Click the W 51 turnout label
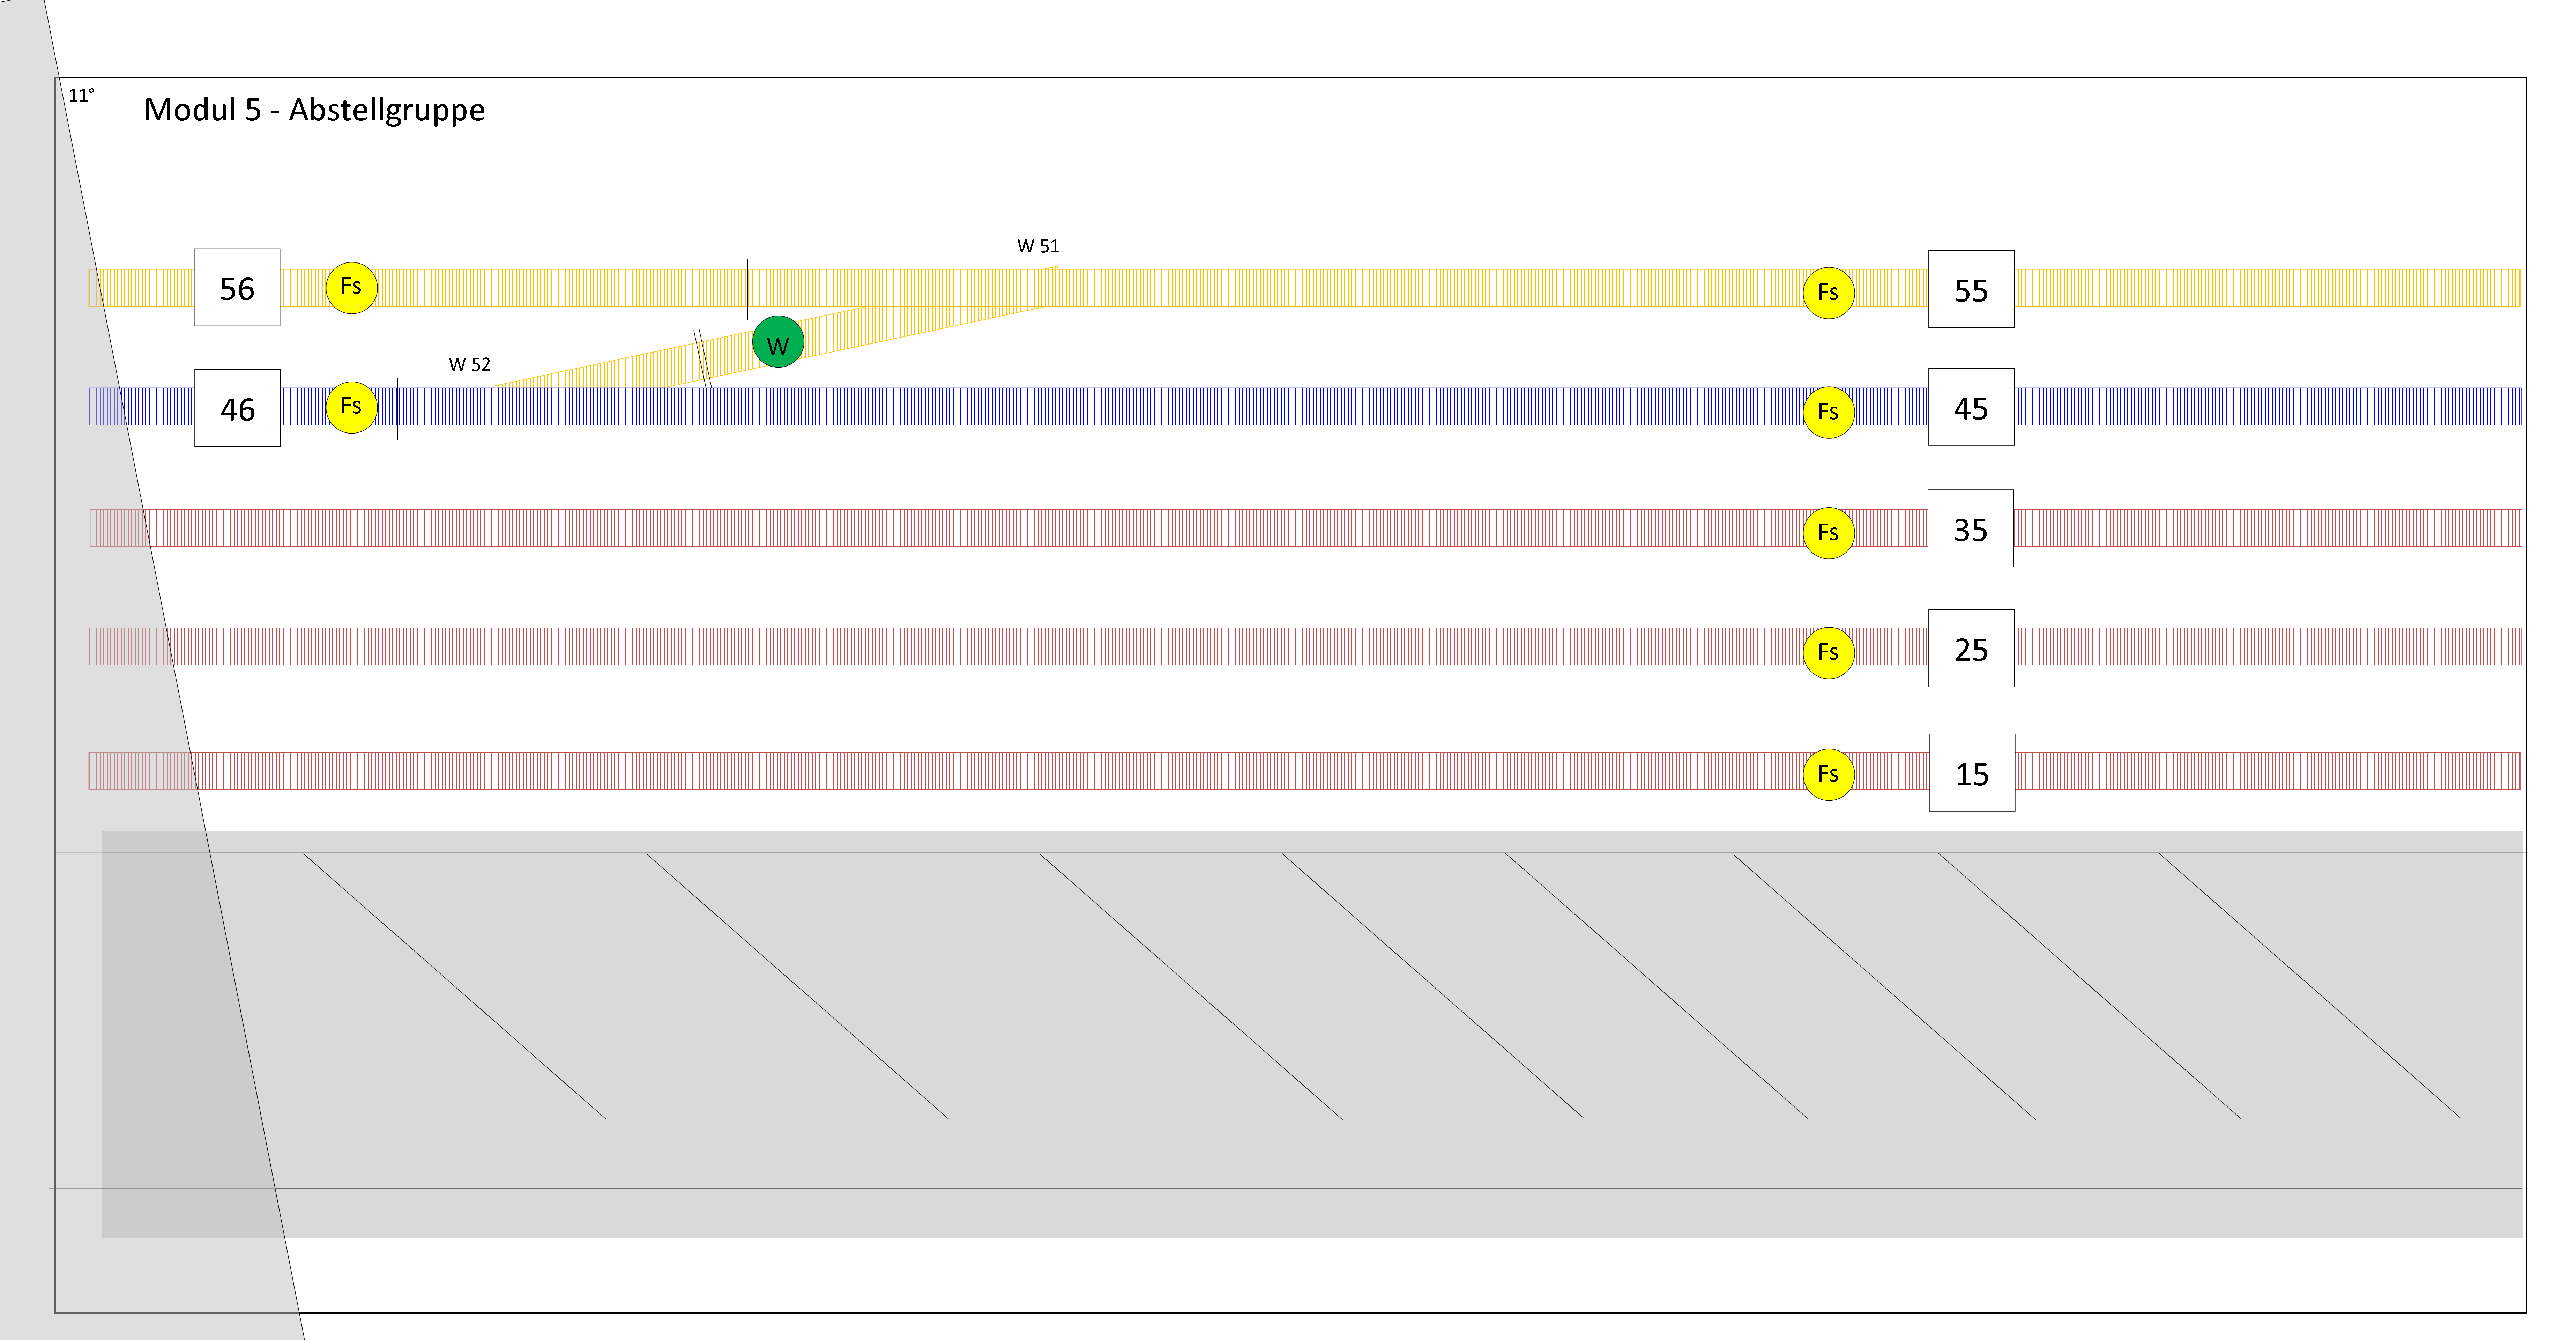Image resolution: width=2576 pixels, height=1340 pixels. (1038, 246)
